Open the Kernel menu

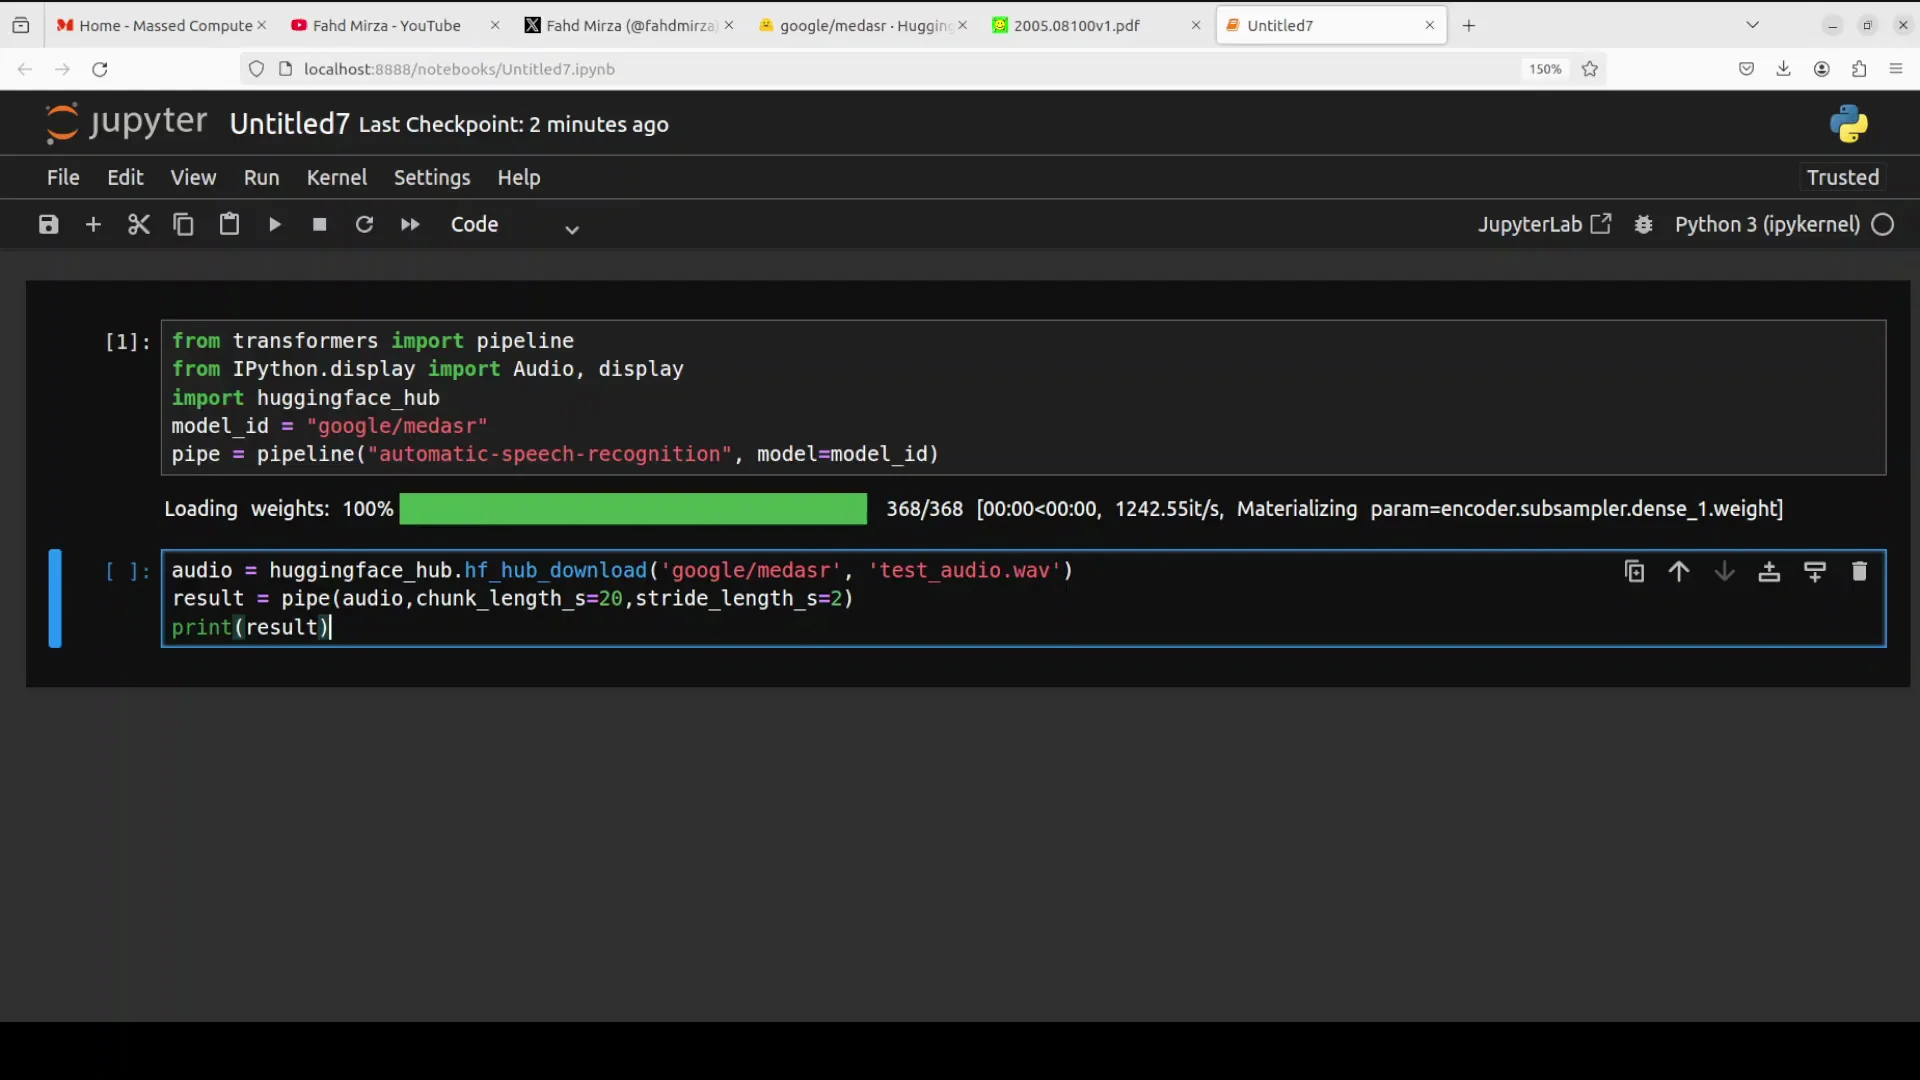click(x=336, y=177)
